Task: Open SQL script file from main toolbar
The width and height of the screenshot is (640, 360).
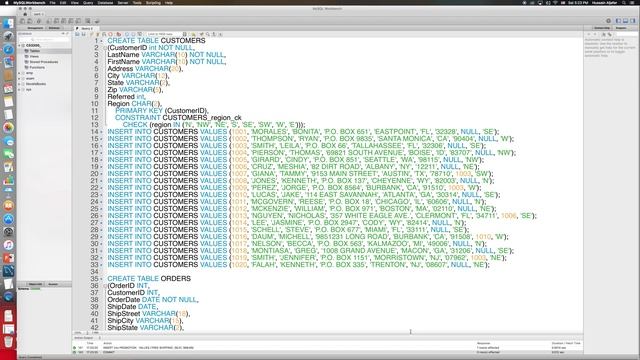Action: pos(29,21)
